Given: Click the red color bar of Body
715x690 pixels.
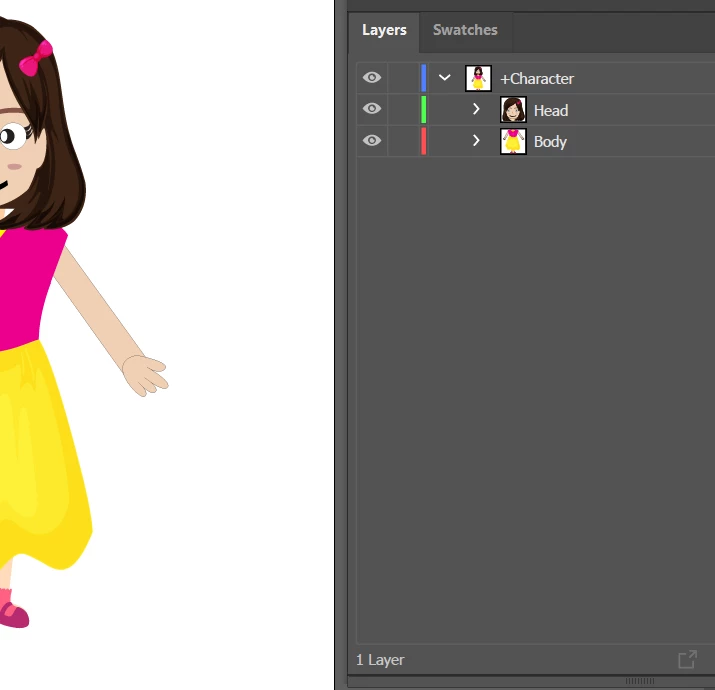Looking at the screenshot, I should 424,141.
